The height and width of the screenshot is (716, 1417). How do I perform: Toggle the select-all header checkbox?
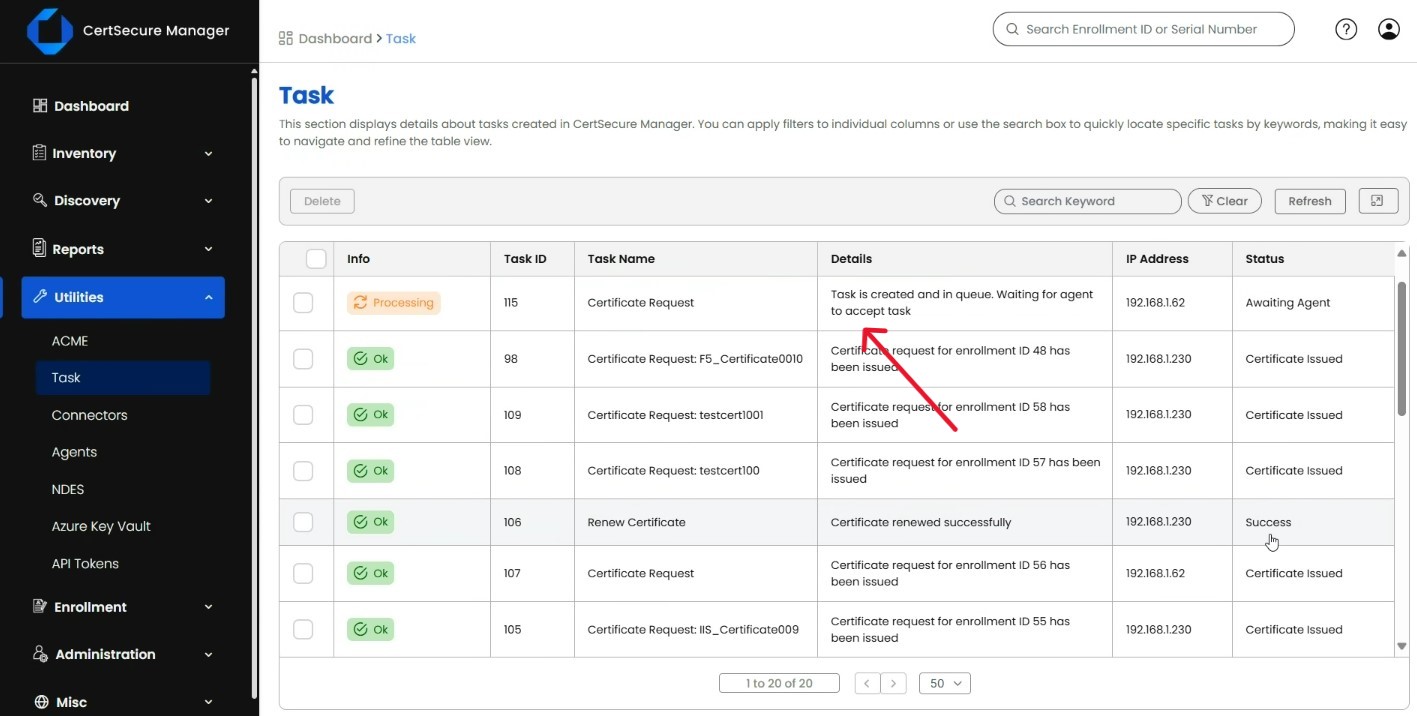pyautogui.click(x=316, y=259)
